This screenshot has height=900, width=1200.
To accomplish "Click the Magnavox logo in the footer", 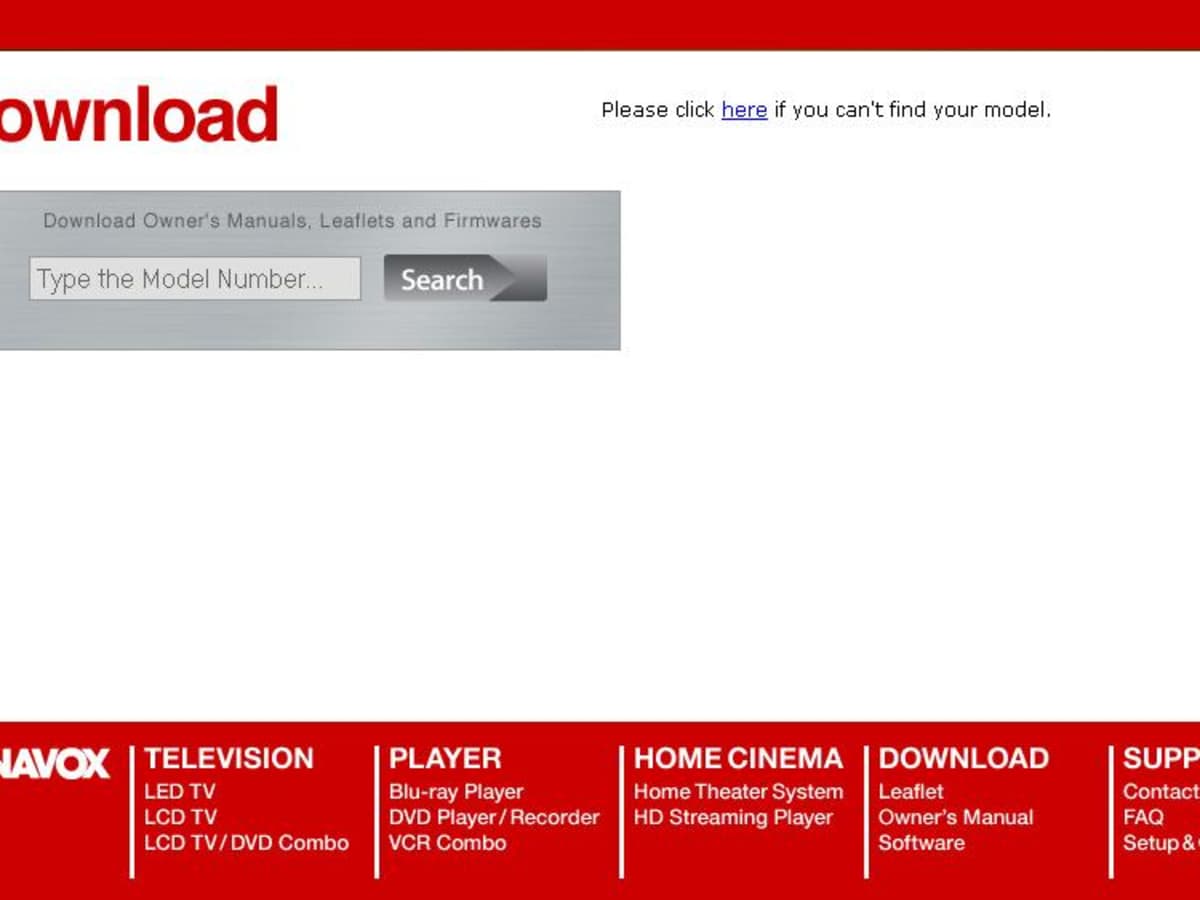I will 55,764.
